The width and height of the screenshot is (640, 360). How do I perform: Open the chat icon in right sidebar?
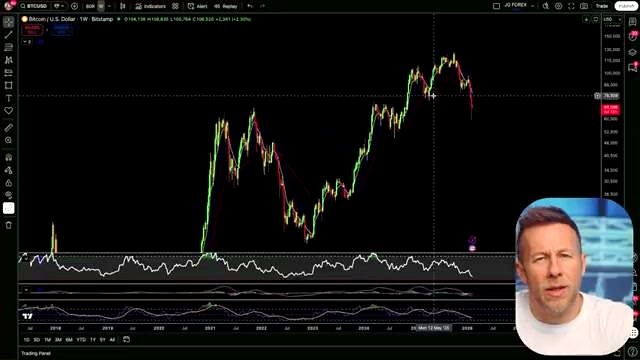tap(633, 67)
